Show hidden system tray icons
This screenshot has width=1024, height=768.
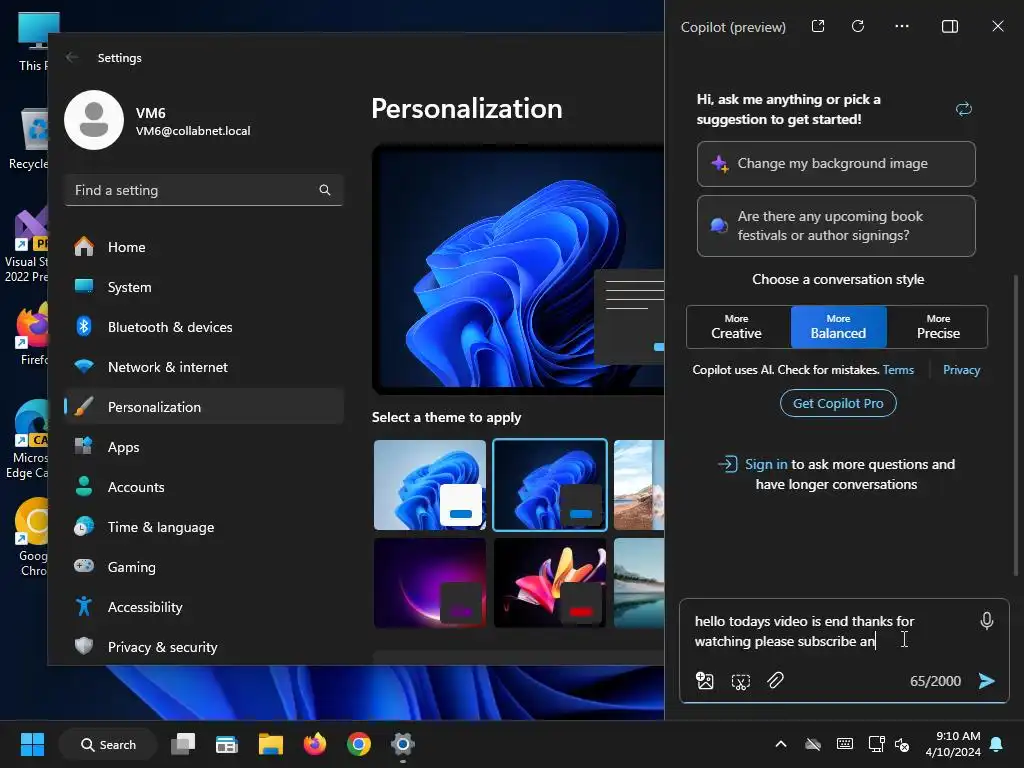coord(780,744)
